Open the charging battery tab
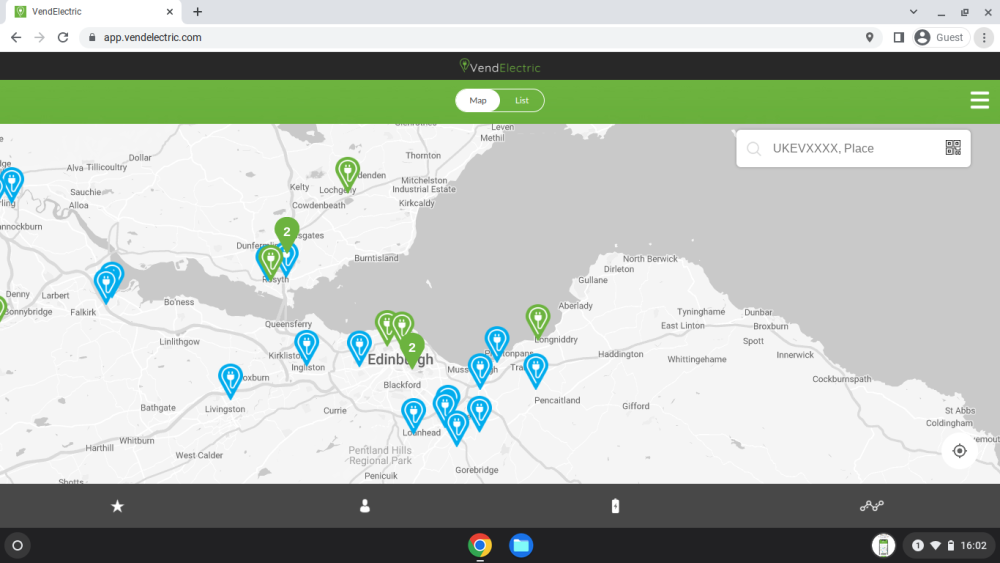The width and height of the screenshot is (1000, 563). [x=615, y=506]
